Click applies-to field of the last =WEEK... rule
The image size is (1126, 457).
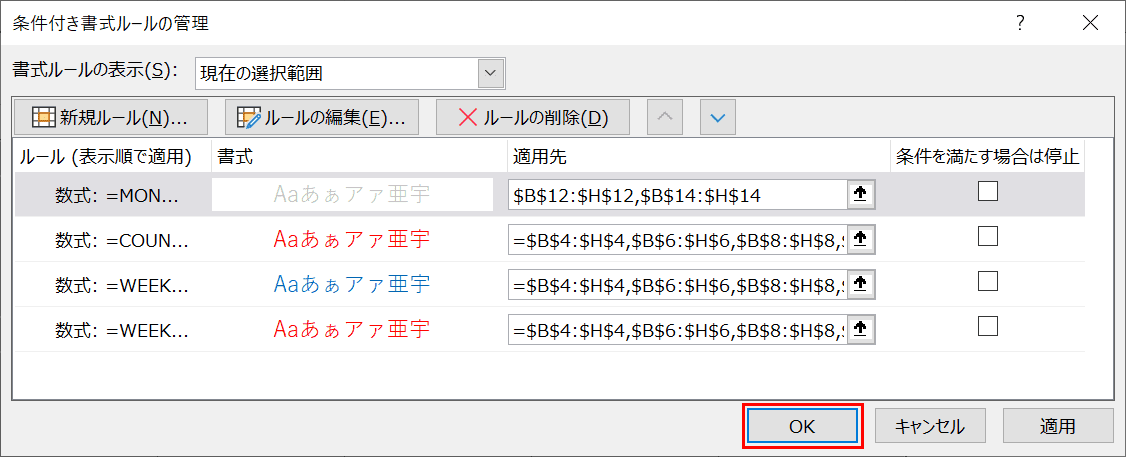point(678,330)
